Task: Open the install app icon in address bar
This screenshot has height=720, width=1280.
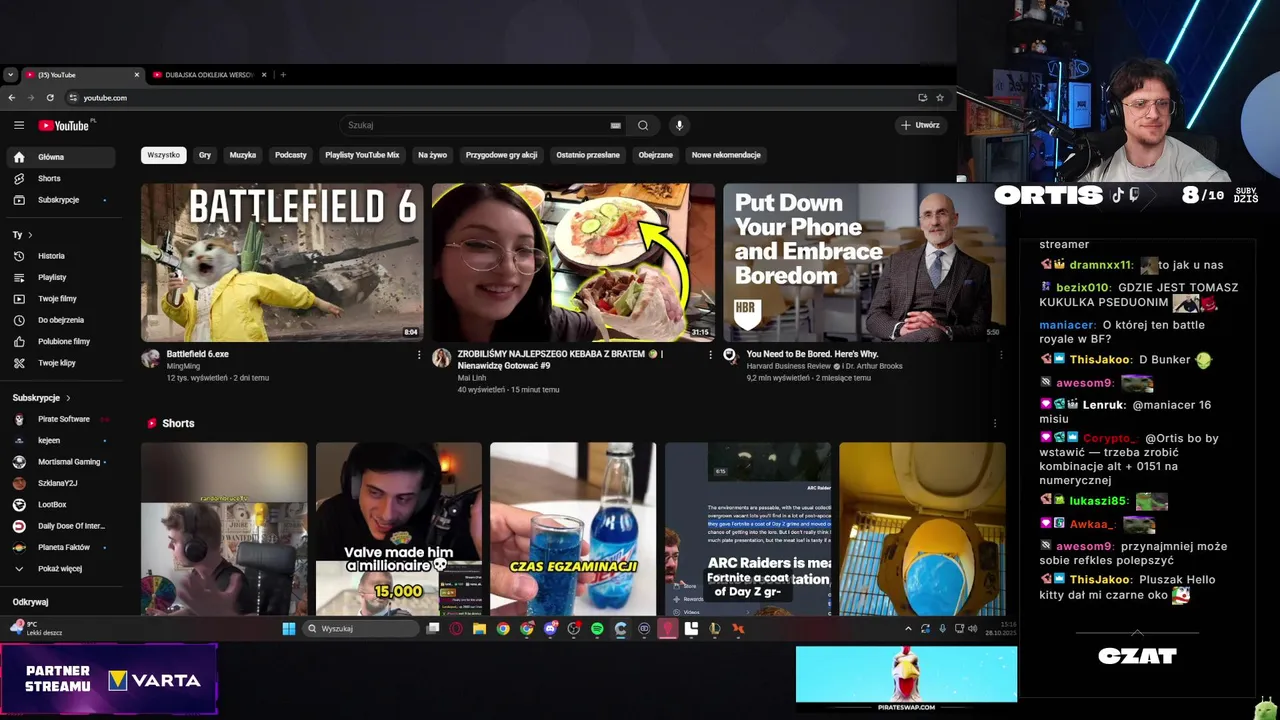Action: coord(922,97)
